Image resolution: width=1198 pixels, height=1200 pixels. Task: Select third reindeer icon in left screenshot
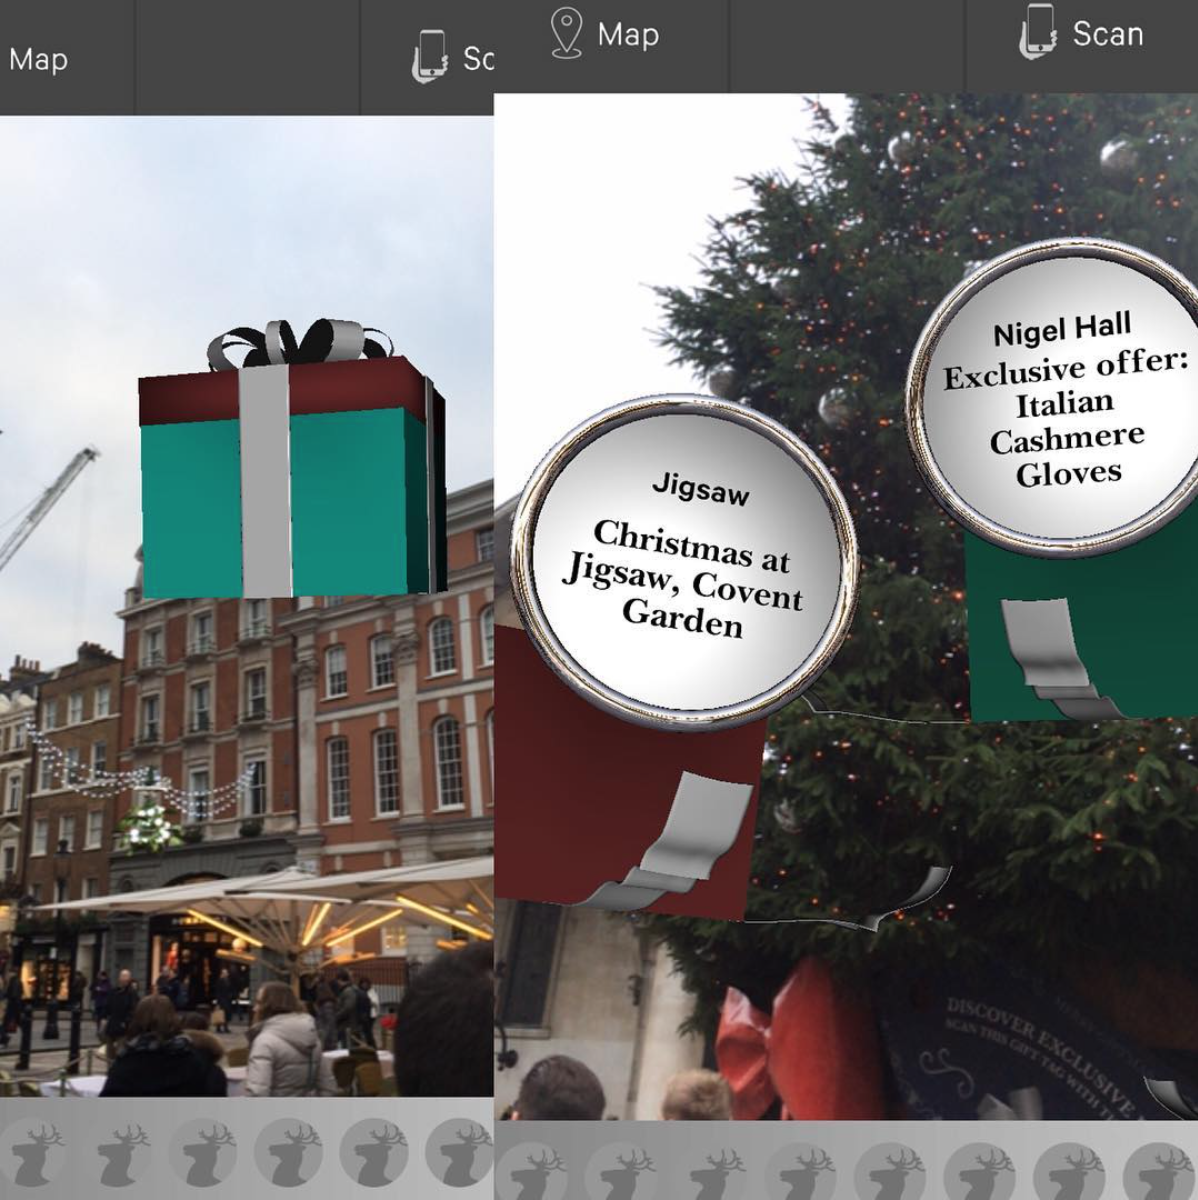204,1151
